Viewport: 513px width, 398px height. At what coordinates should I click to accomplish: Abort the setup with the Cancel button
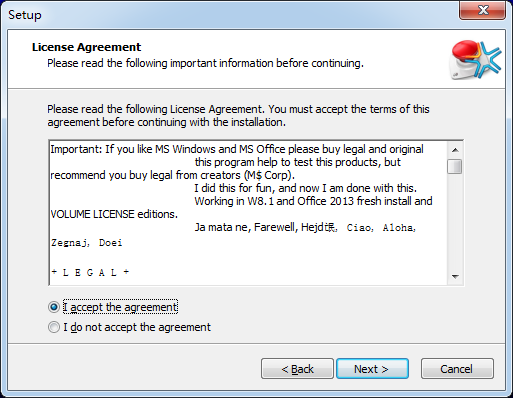point(457,369)
